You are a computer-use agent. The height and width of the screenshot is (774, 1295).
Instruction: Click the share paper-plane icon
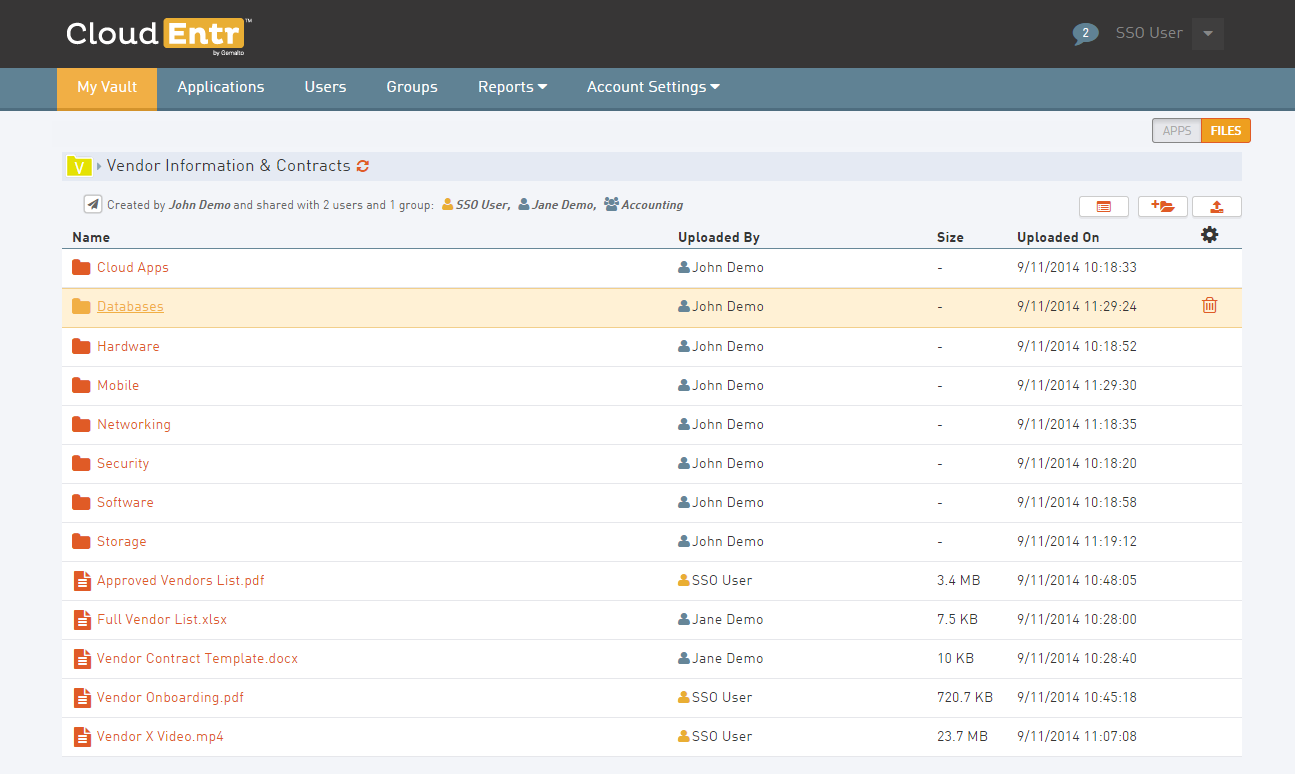(x=93, y=204)
